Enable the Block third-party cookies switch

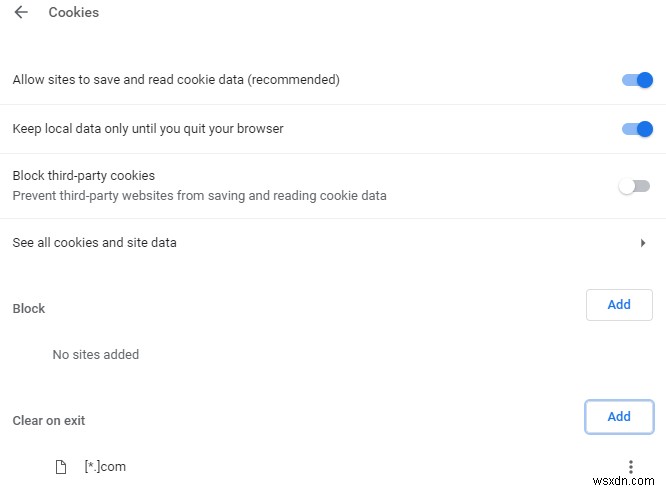click(x=634, y=186)
